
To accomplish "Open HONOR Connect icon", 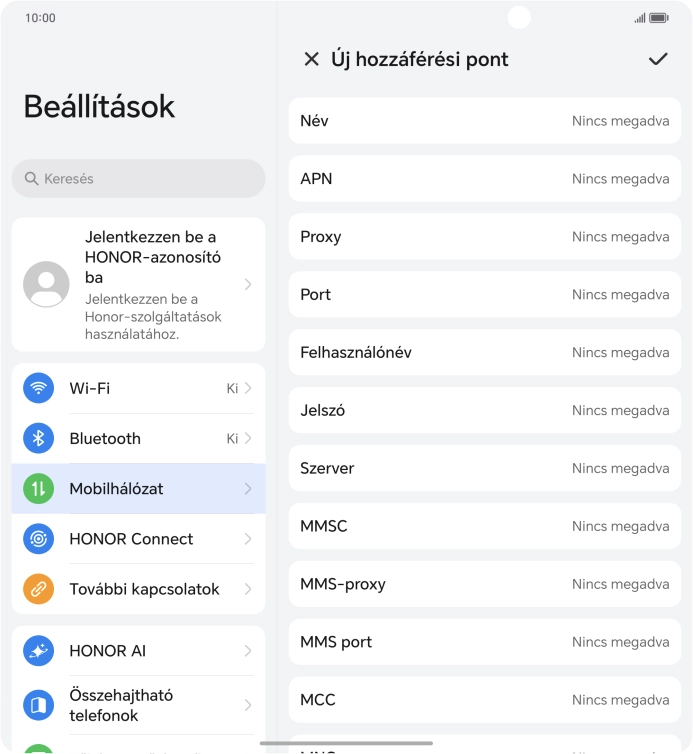I will click(39, 539).
